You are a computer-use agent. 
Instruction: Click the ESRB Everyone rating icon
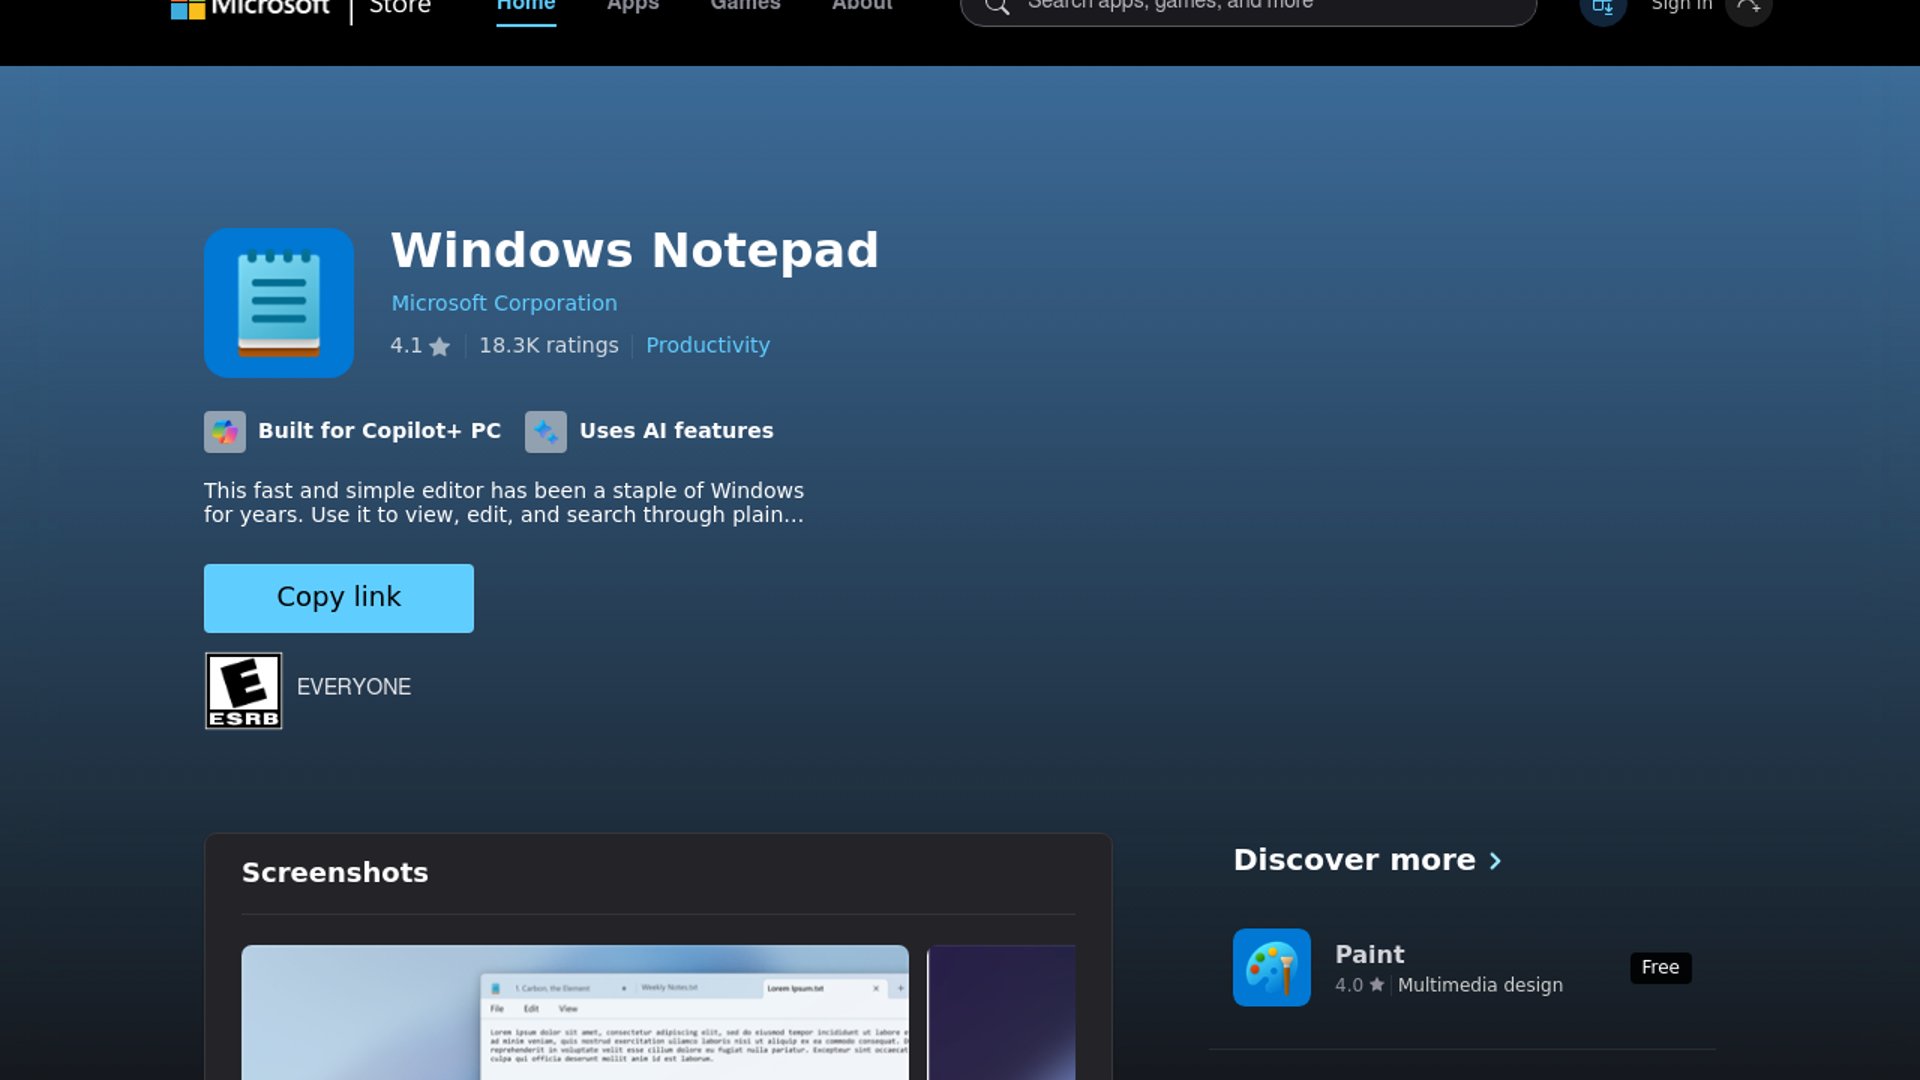(243, 691)
